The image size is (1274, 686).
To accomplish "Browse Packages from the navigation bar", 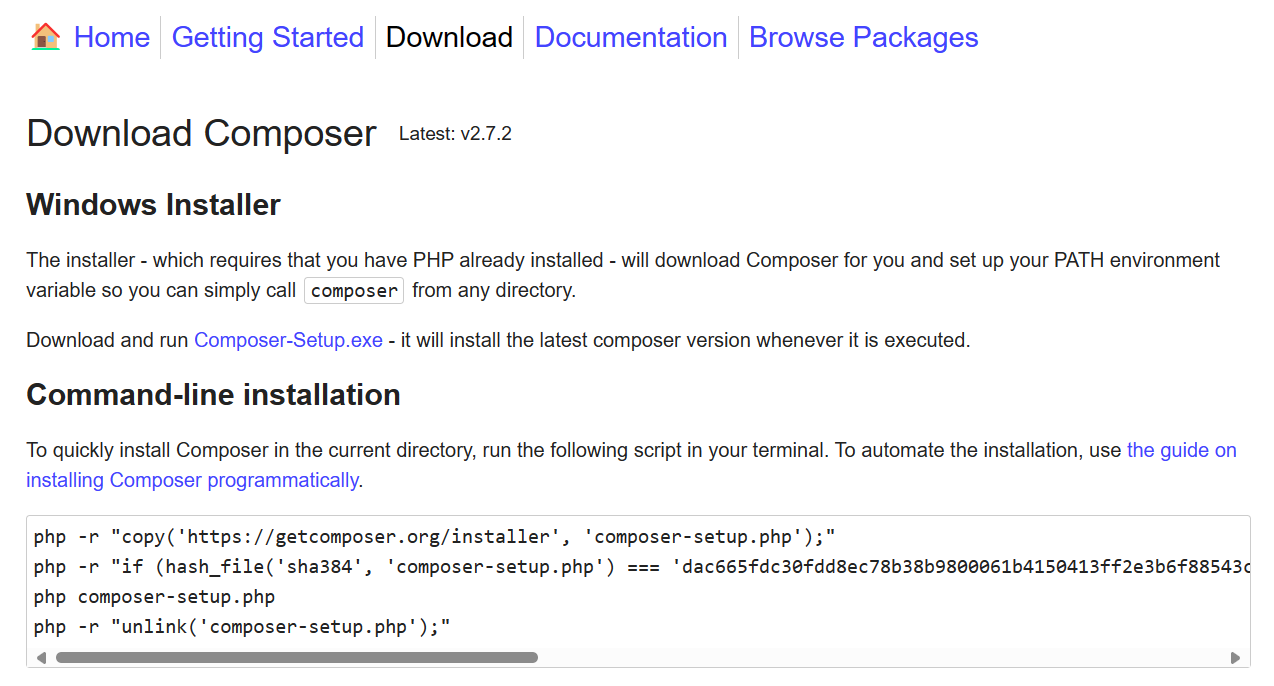I will pos(863,37).
